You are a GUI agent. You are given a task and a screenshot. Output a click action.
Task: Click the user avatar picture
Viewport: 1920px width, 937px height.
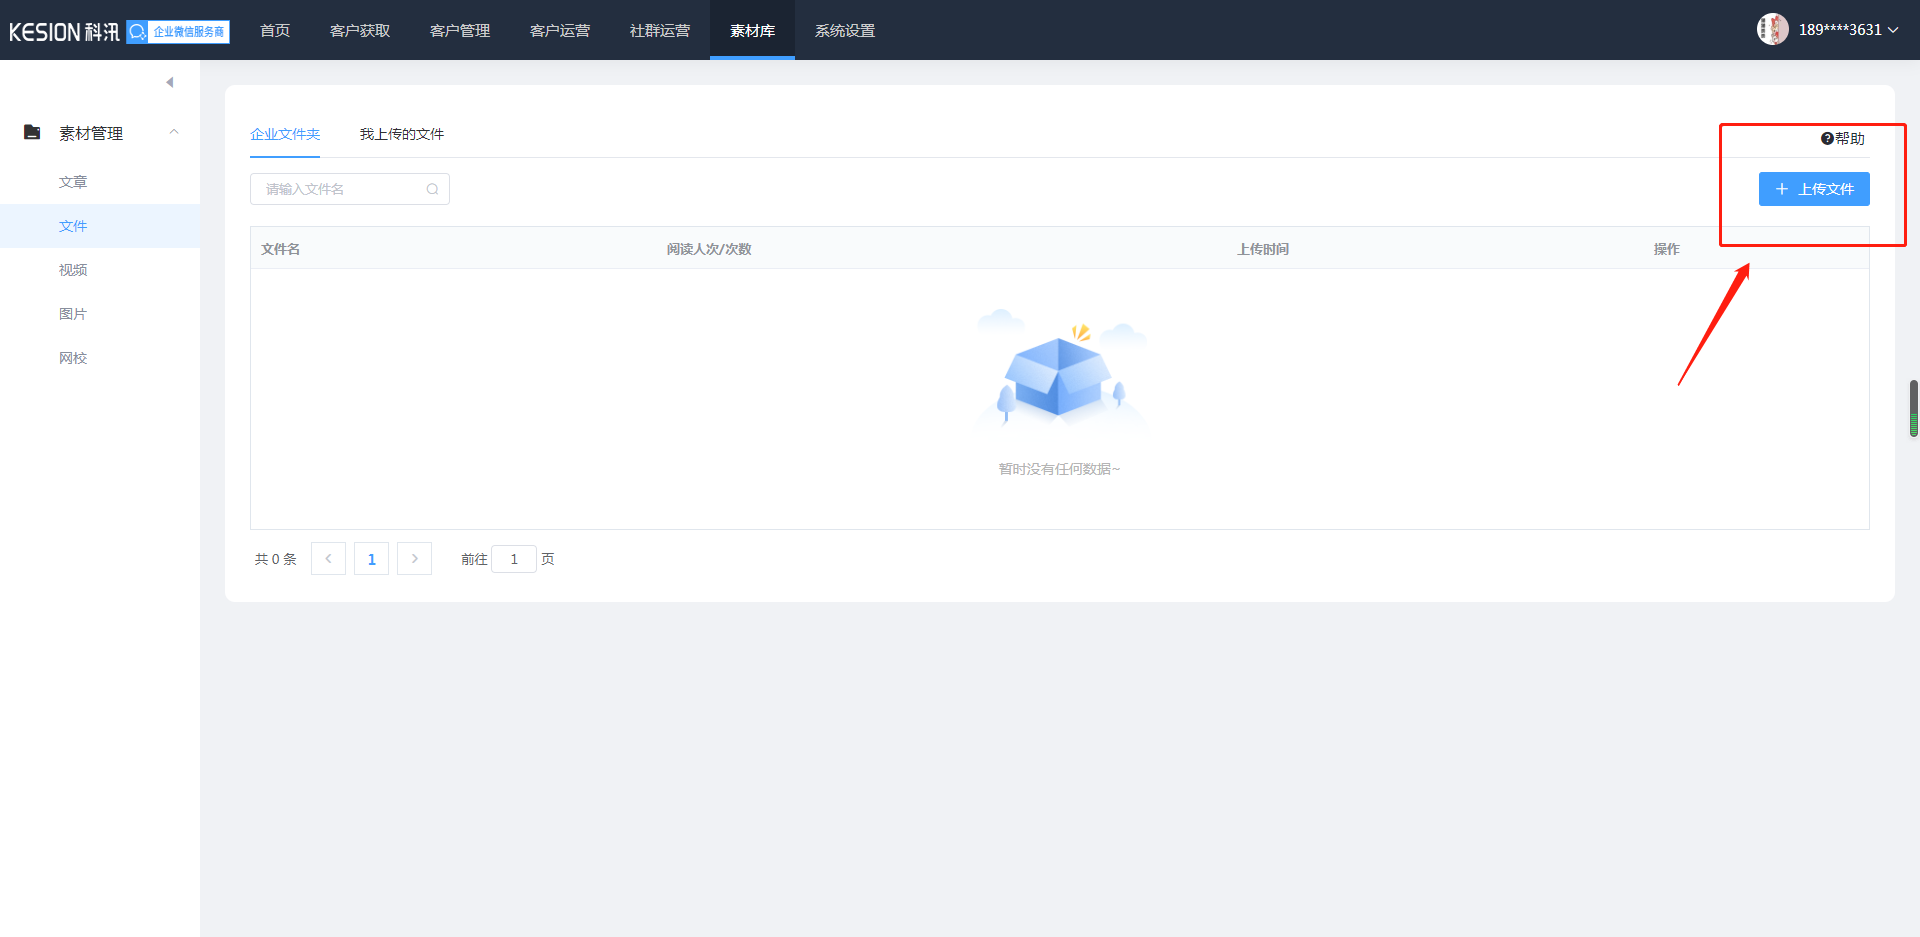coord(1772,30)
